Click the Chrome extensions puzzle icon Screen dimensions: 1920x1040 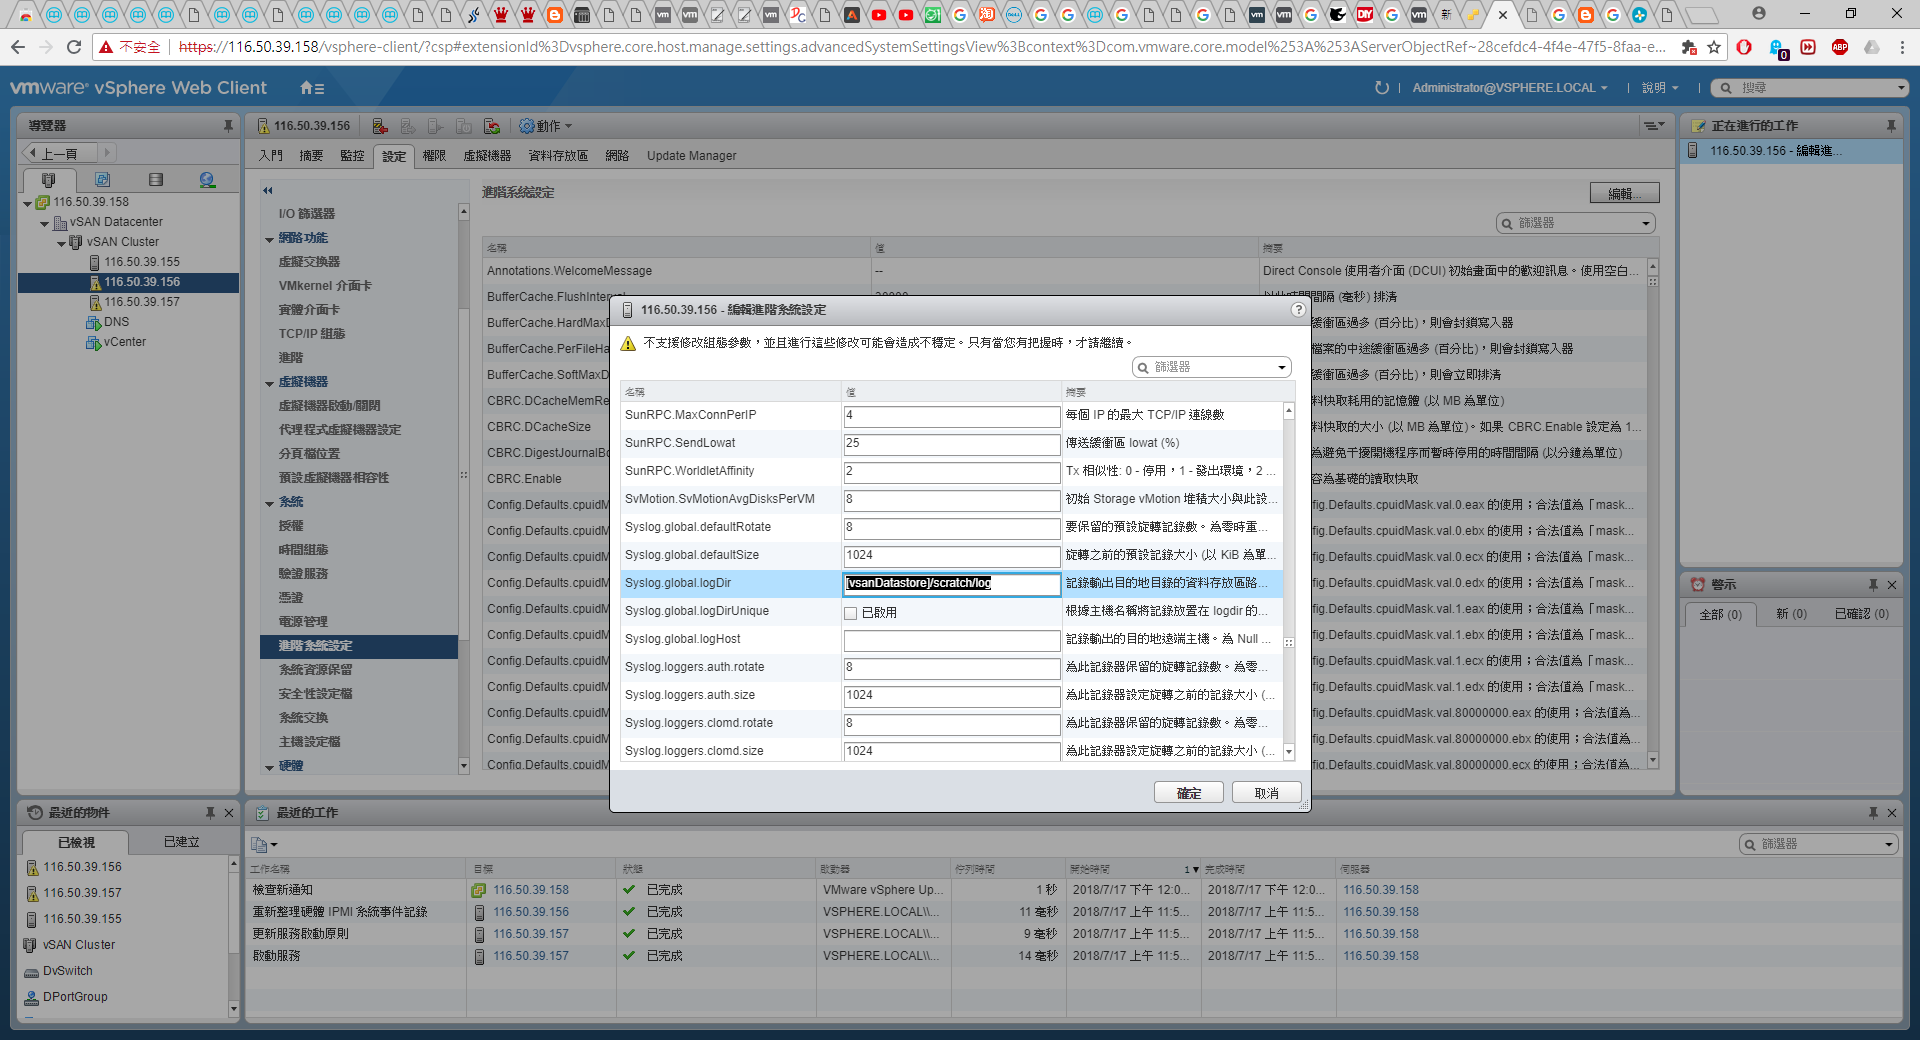pyautogui.click(x=1689, y=47)
